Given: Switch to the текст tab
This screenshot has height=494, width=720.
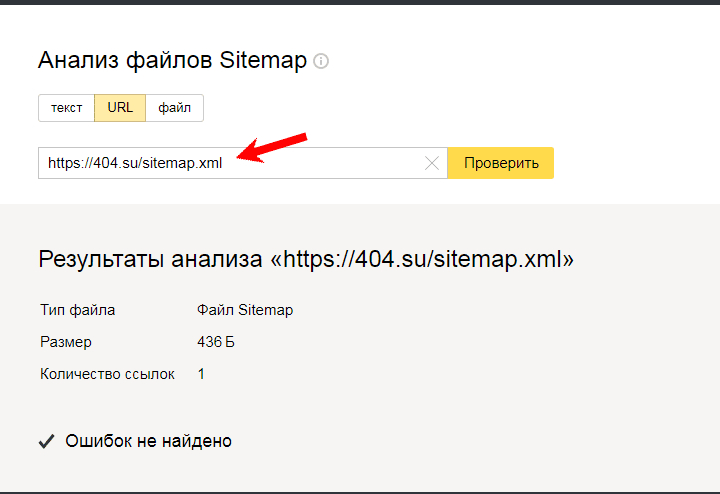Looking at the screenshot, I should (x=67, y=108).
